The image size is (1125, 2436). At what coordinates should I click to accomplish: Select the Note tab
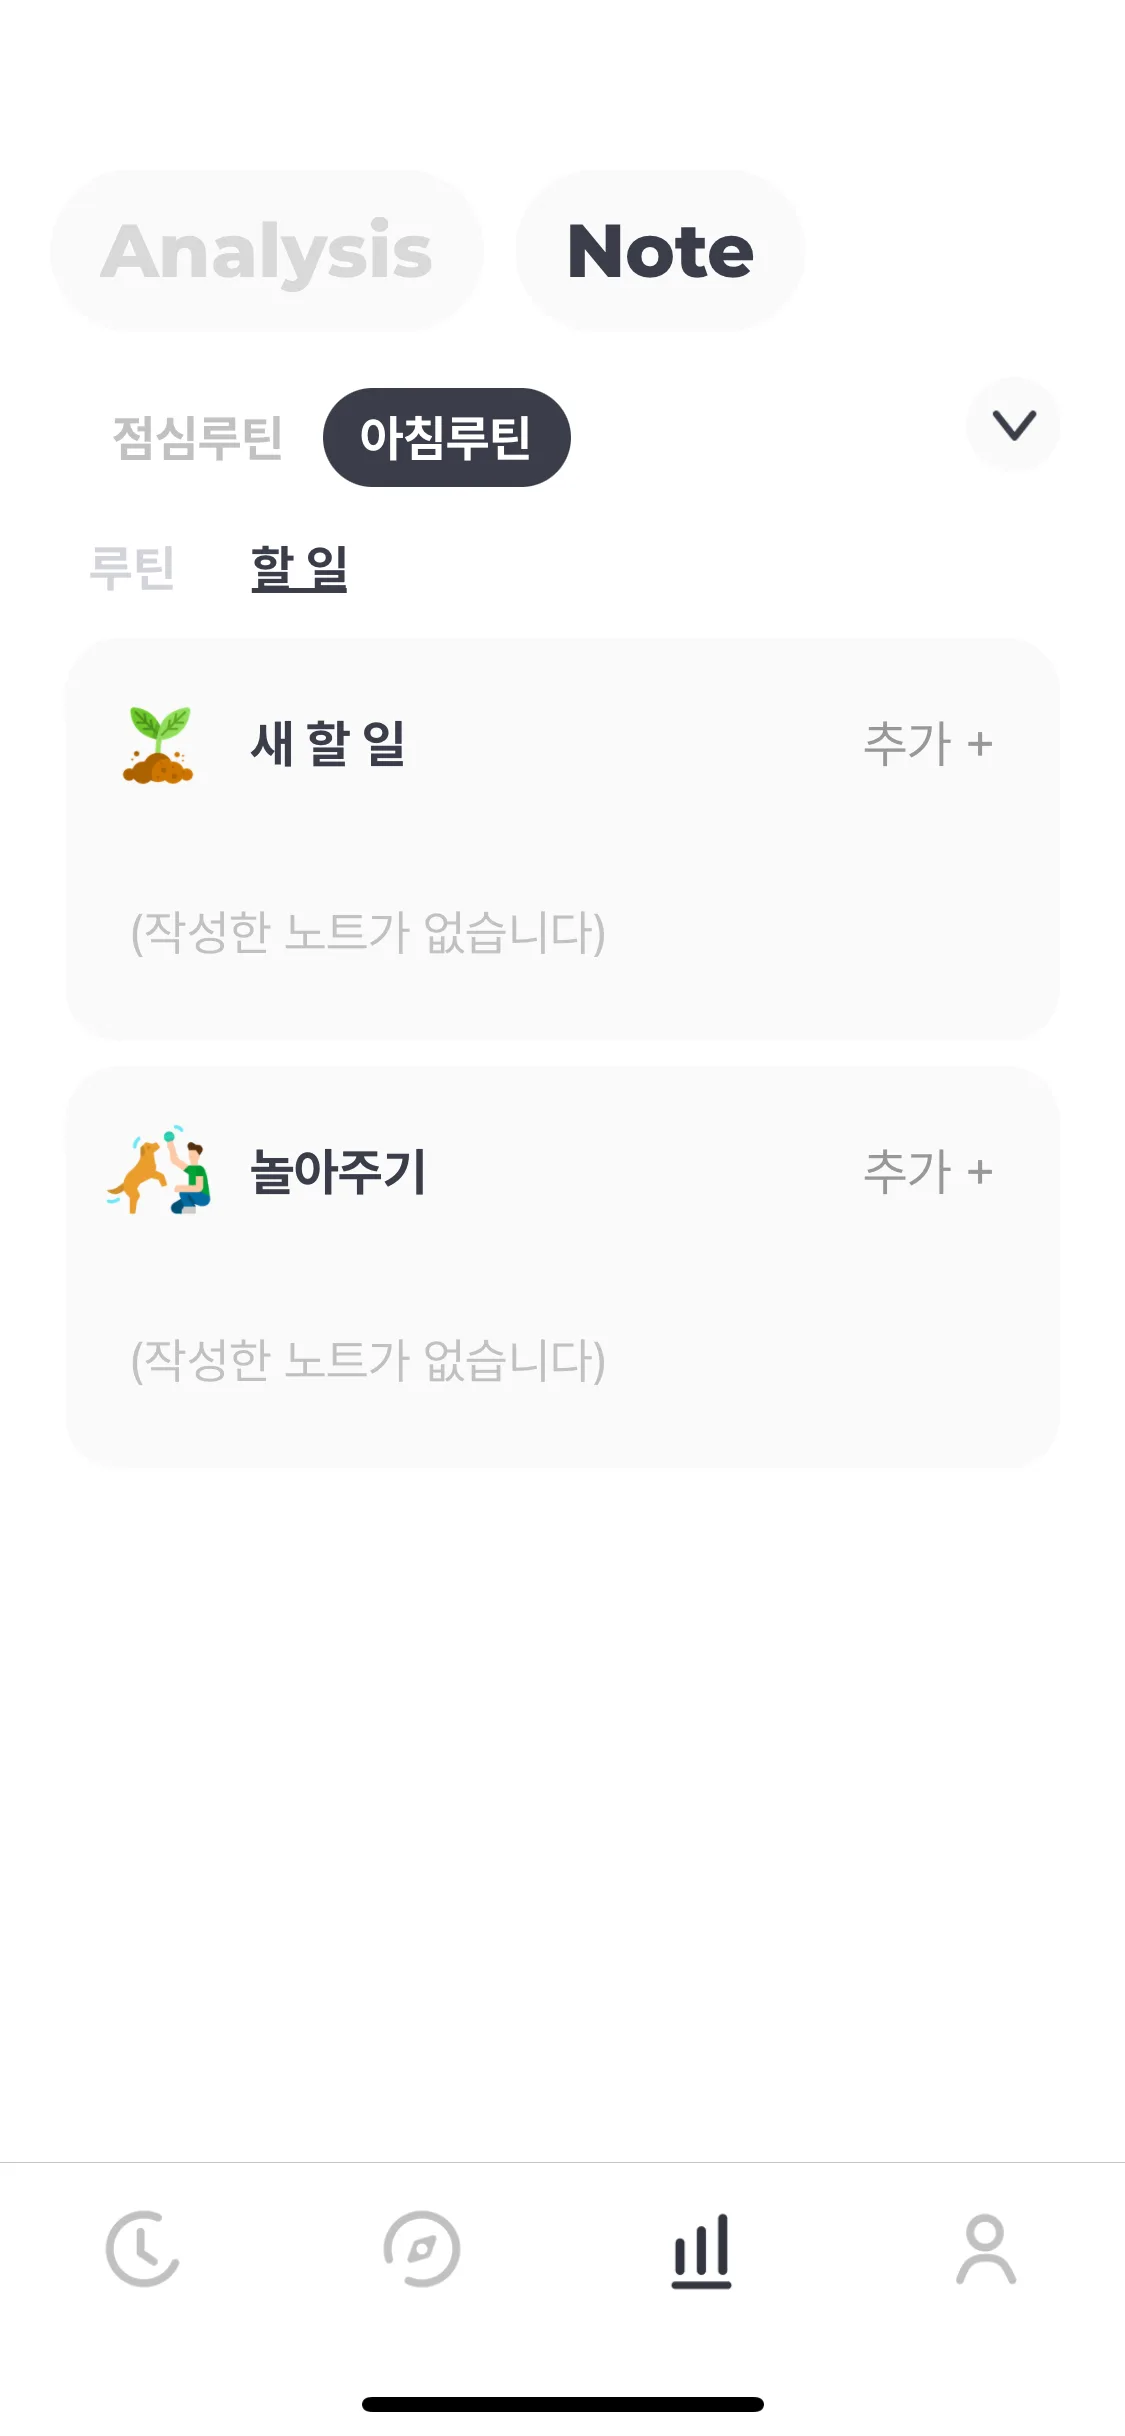[660, 251]
